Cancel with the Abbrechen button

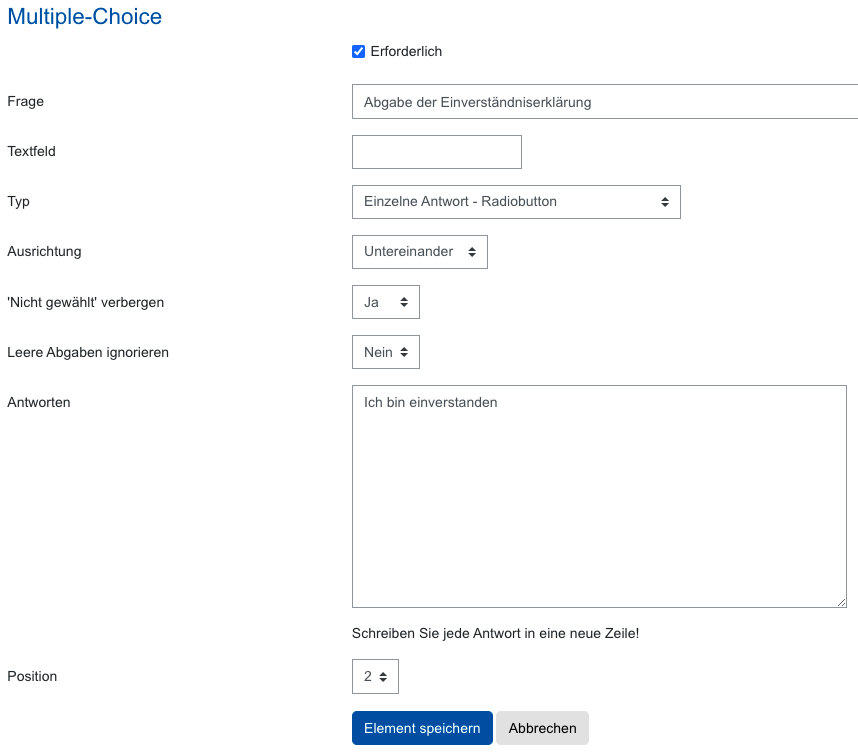tap(542, 728)
